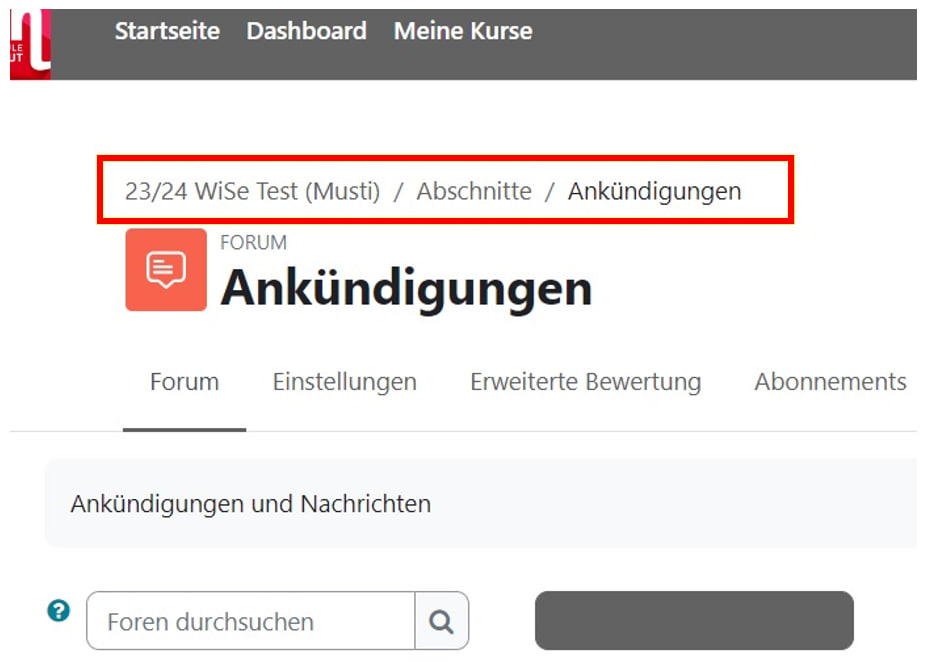The height and width of the screenshot is (662, 925).
Task: Click the red Moodle site logo
Action: tap(30, 44)
